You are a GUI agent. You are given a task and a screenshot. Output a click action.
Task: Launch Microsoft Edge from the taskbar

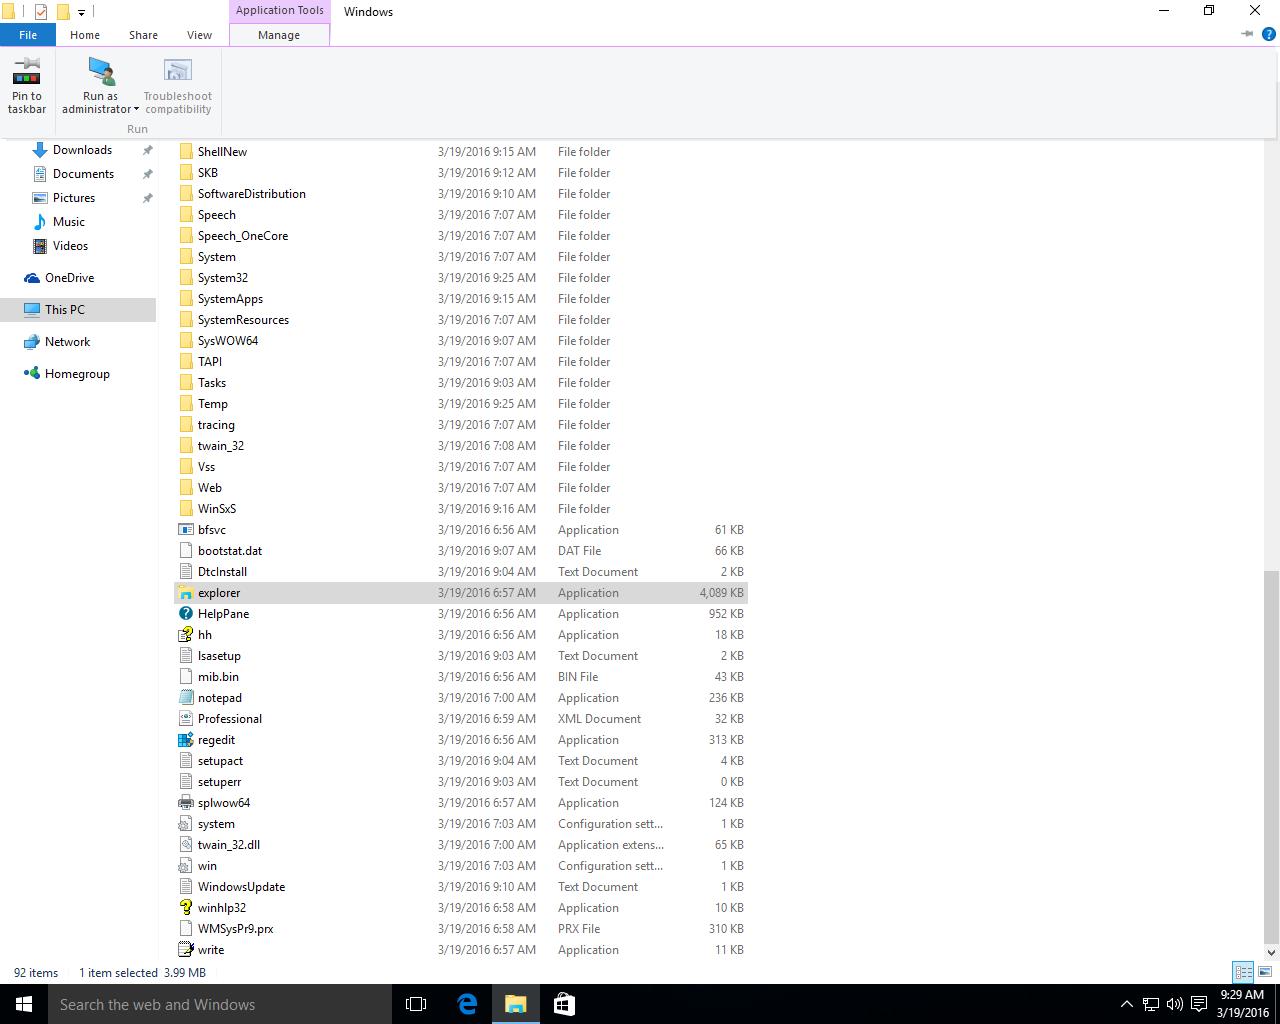[x=467, y=1004]
